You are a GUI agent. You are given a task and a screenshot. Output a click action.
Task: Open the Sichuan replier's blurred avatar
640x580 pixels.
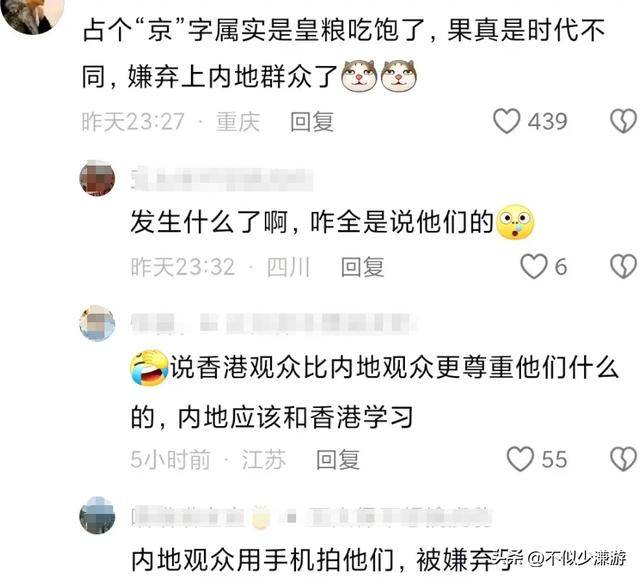point(97,178)
